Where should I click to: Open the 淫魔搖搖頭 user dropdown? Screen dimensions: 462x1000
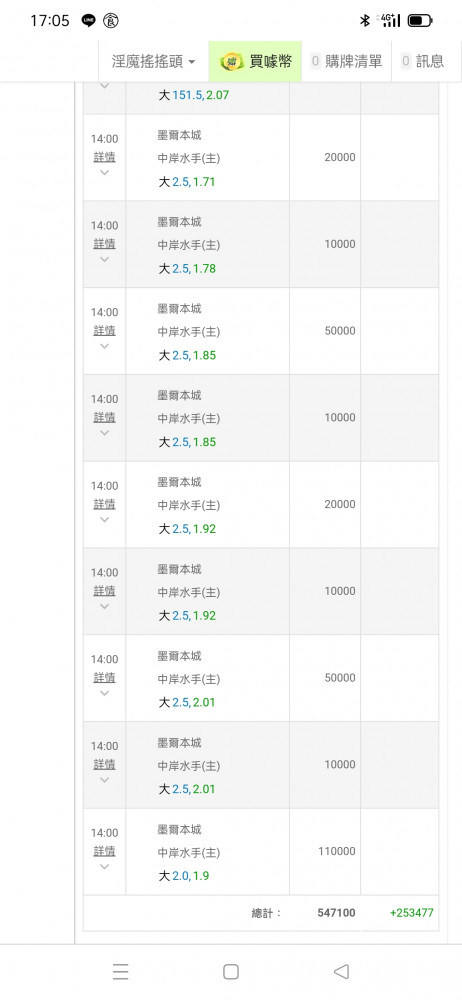(154, 61)
